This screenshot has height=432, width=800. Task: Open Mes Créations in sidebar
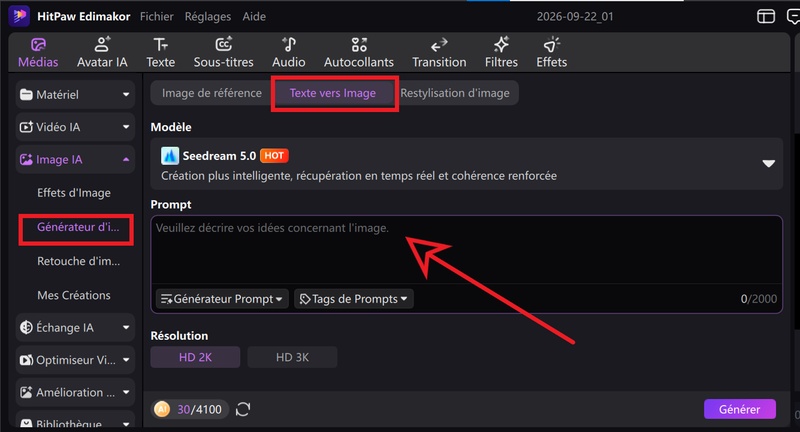pyautogui.click(x=74, y=295)
